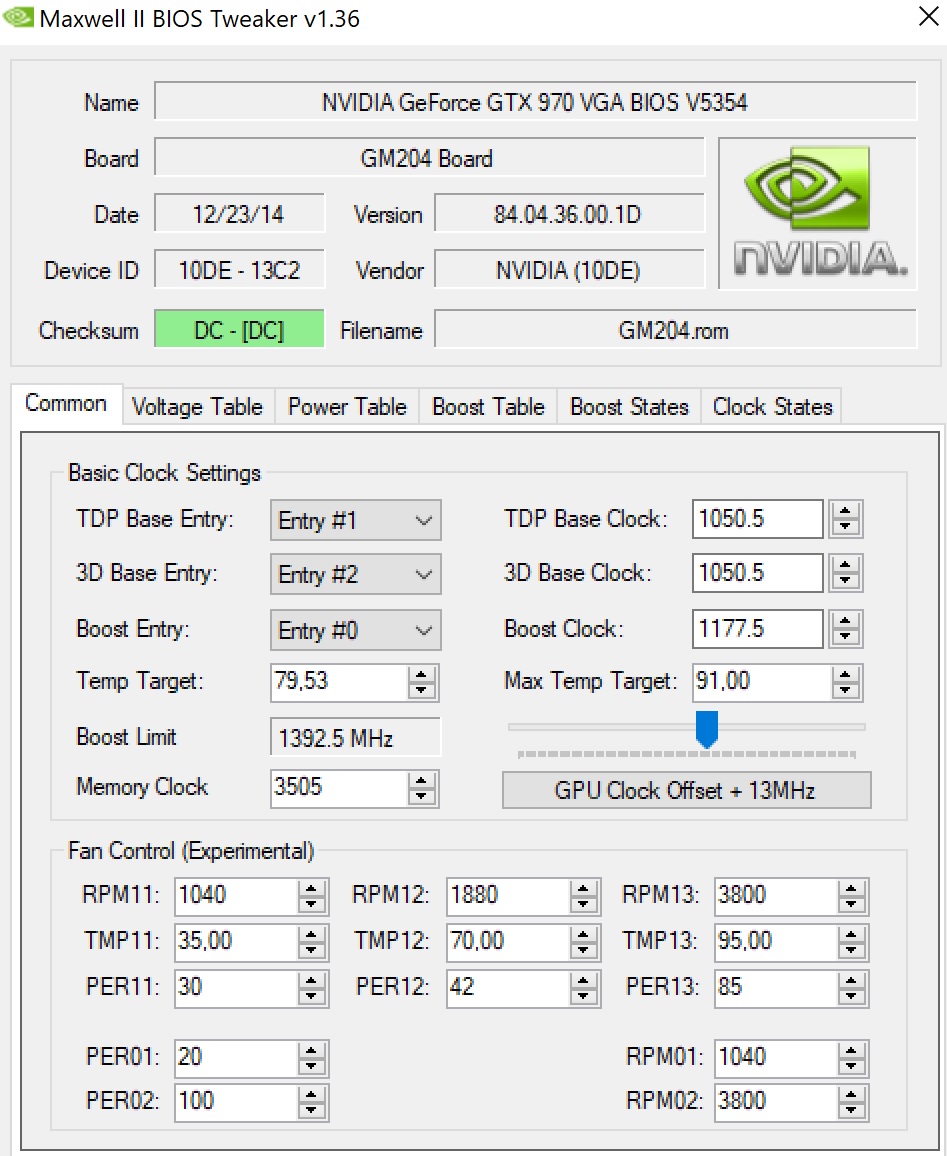Click the Board field GM204 Board
The width and height of the screenshot is (947, 1156).
coord(429,157)
